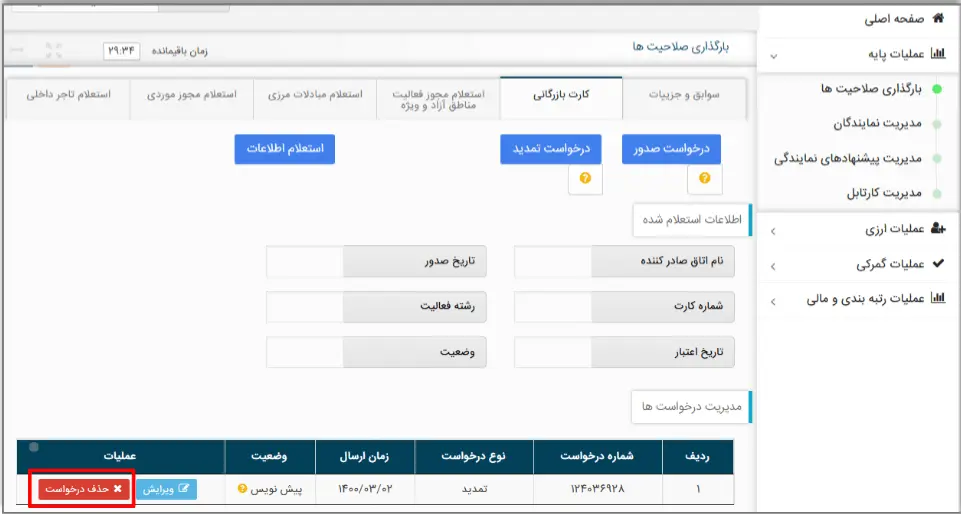Delete request with حذف درخواست button
The width and height of the screenshot is (961, 514).
[84, 489]
